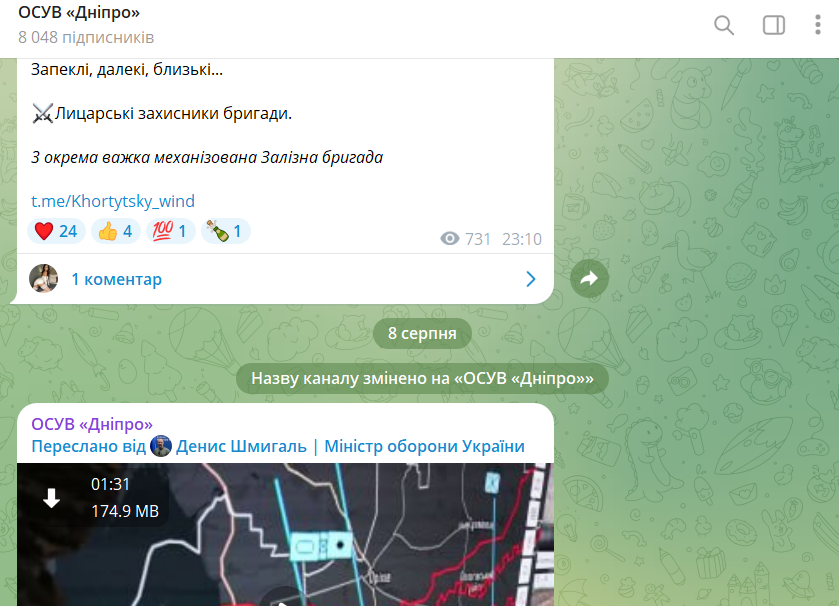The image size is (839, 606).
Task: Toggle the heart reaction
Action: coord(57,230)
